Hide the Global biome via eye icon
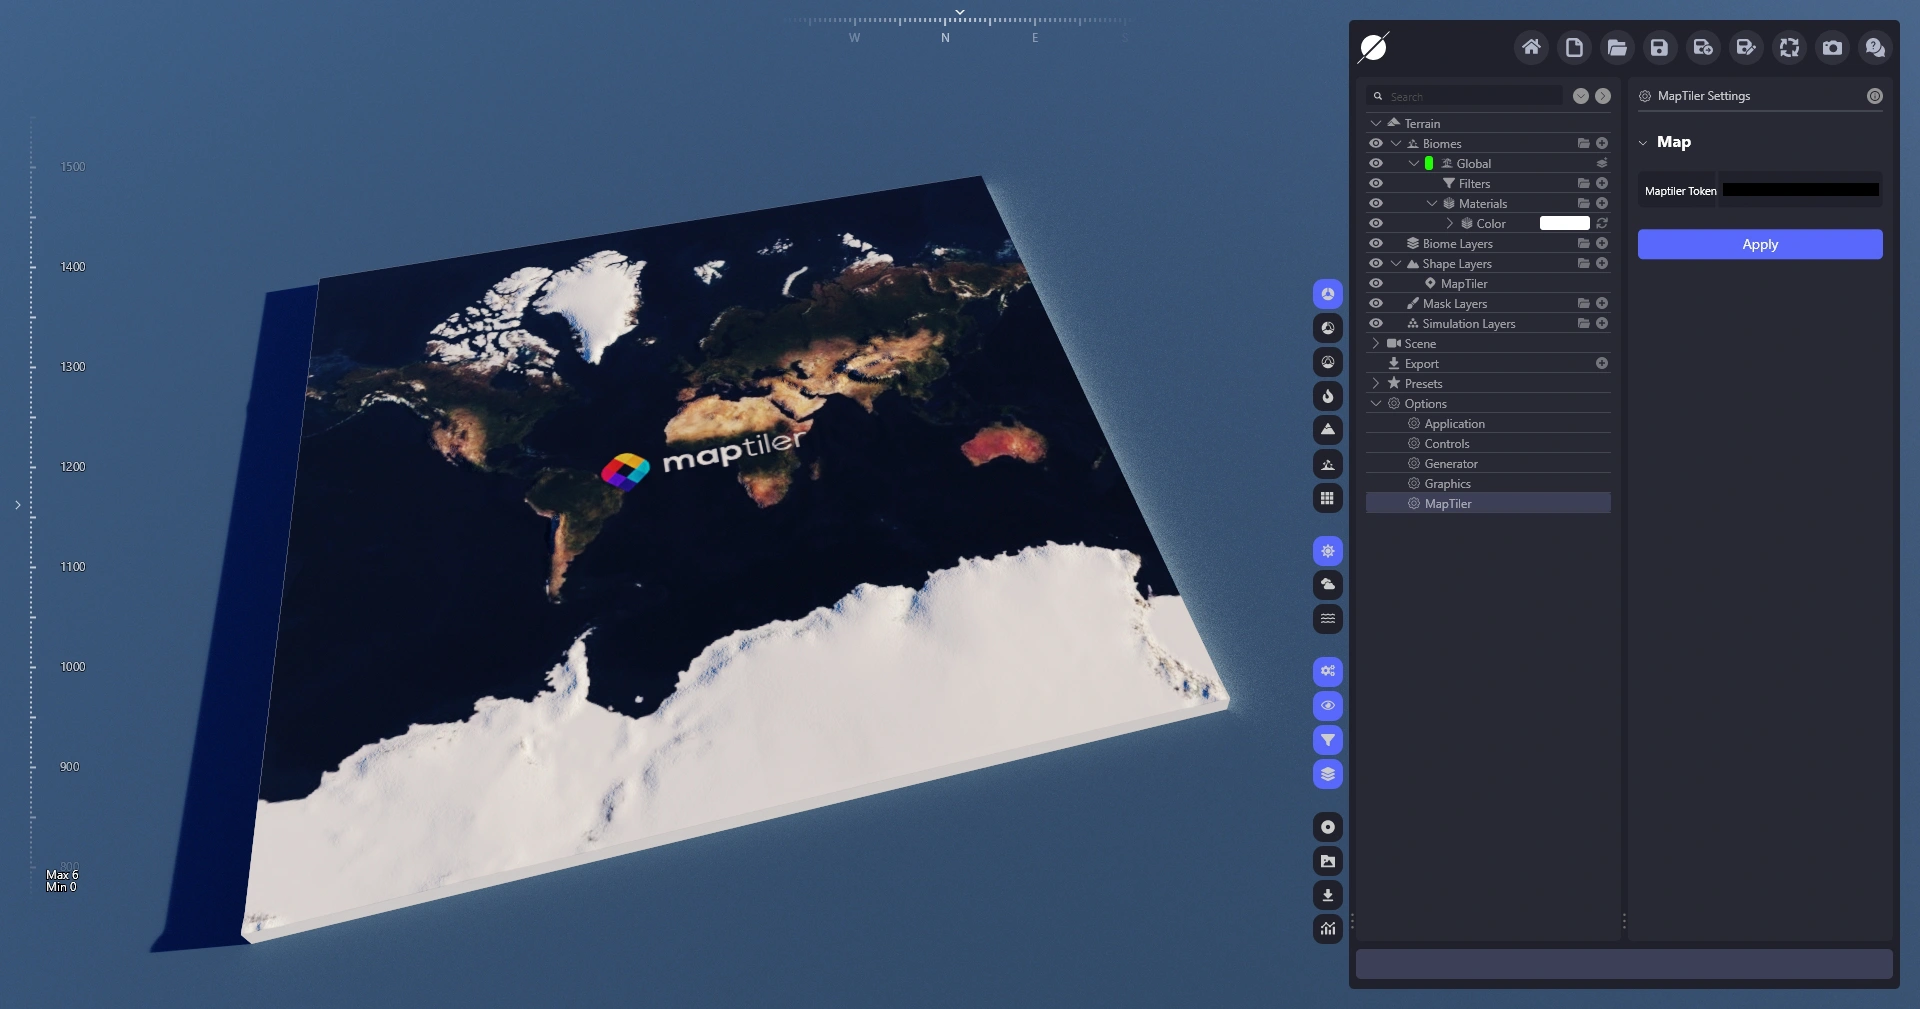 1376,163
